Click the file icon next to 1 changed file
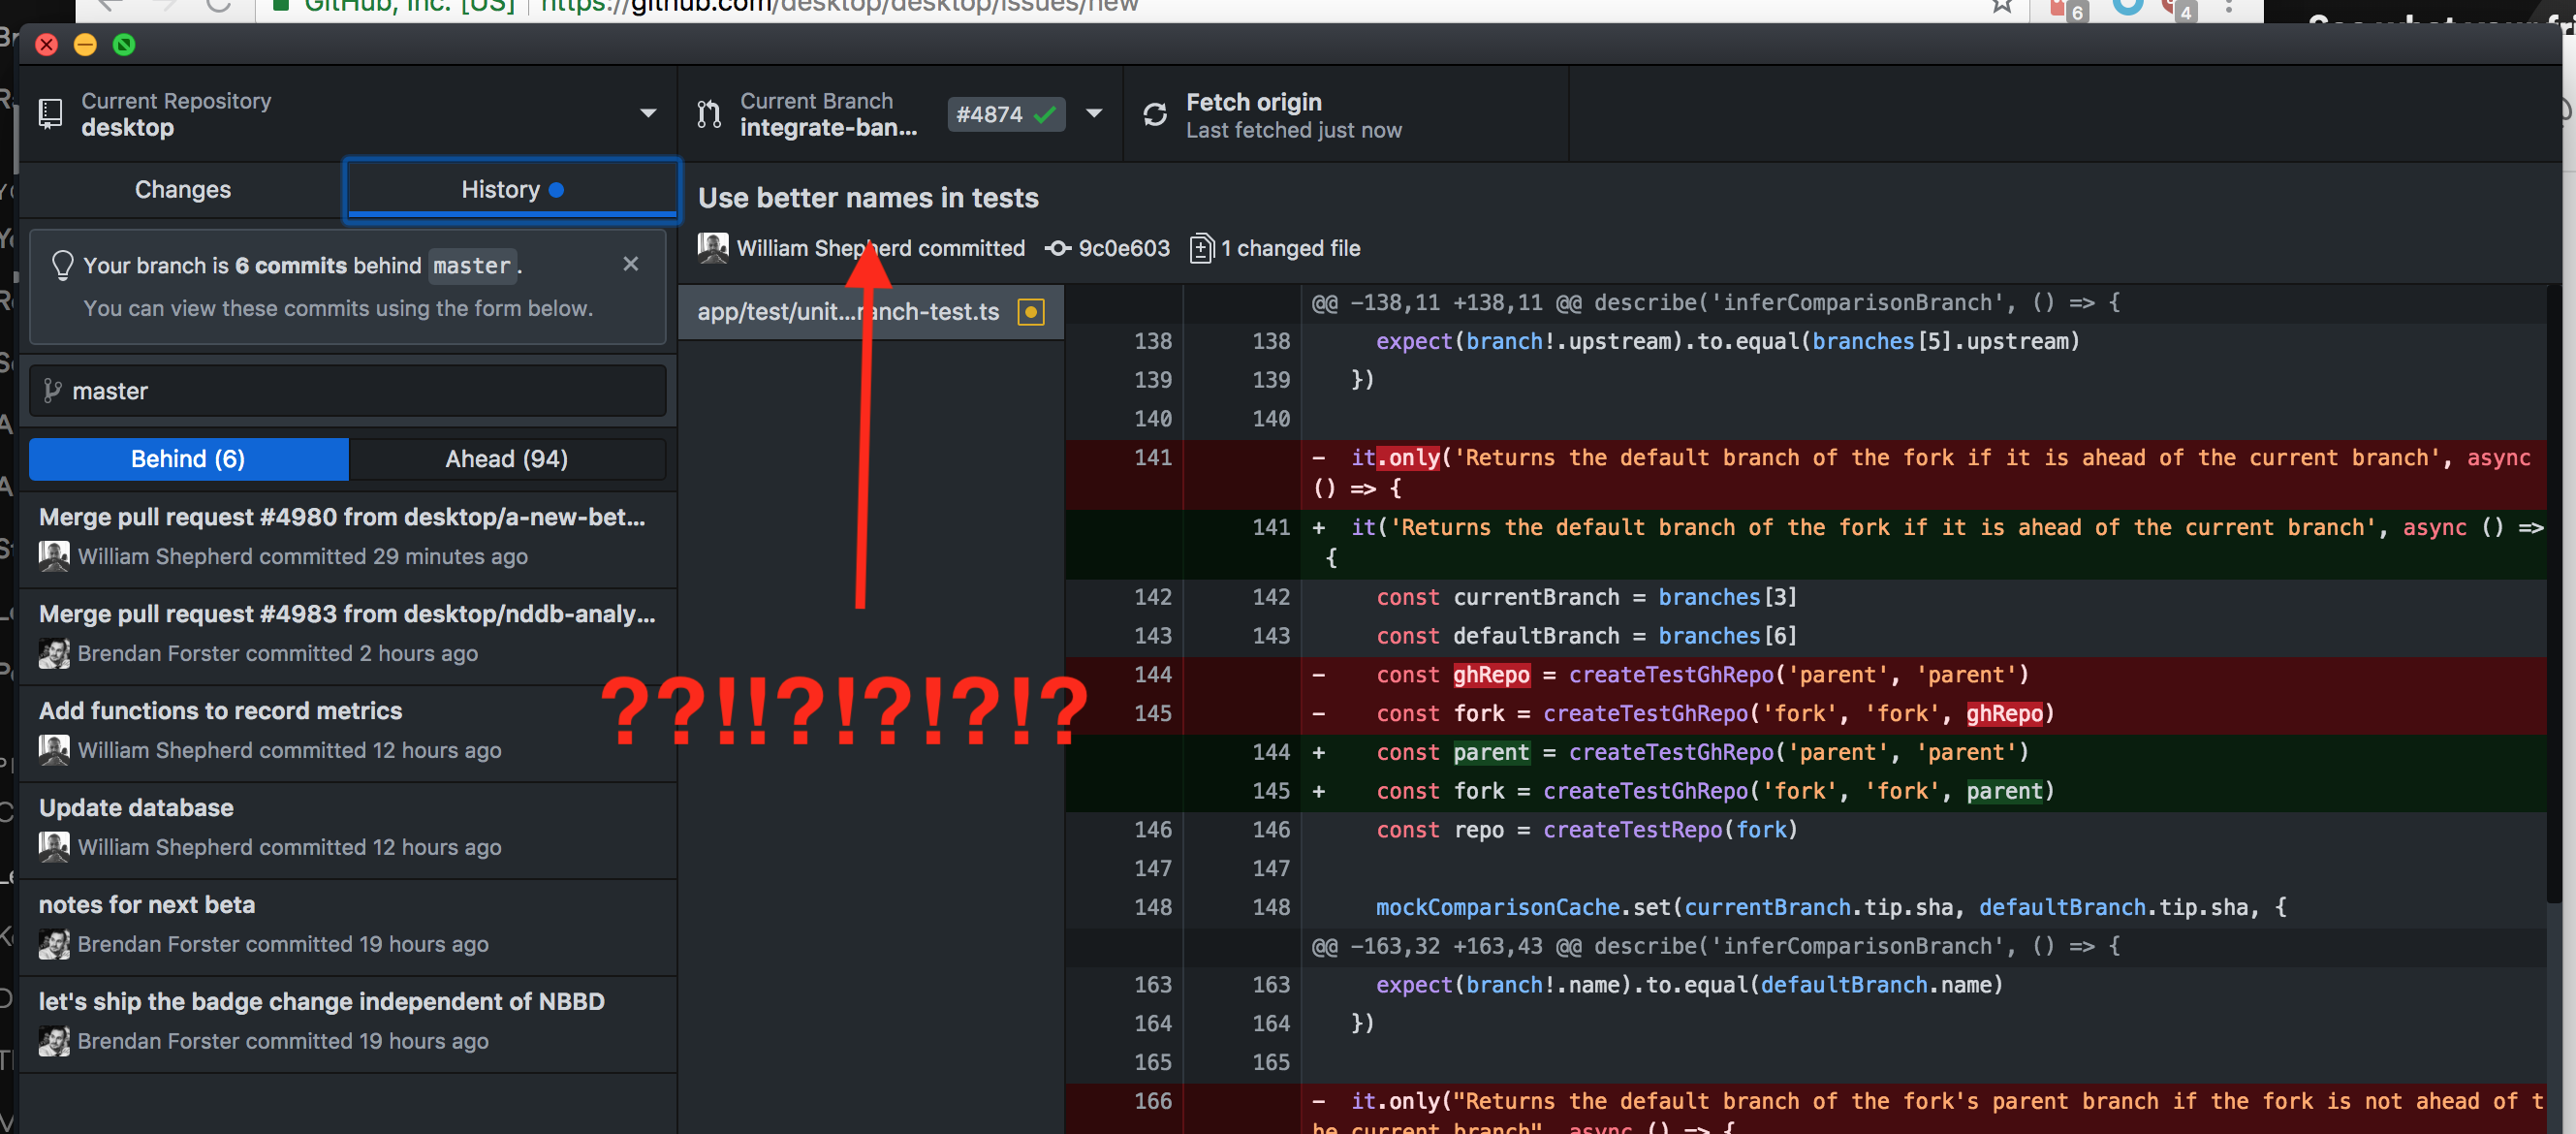 tap(1200, 248)
